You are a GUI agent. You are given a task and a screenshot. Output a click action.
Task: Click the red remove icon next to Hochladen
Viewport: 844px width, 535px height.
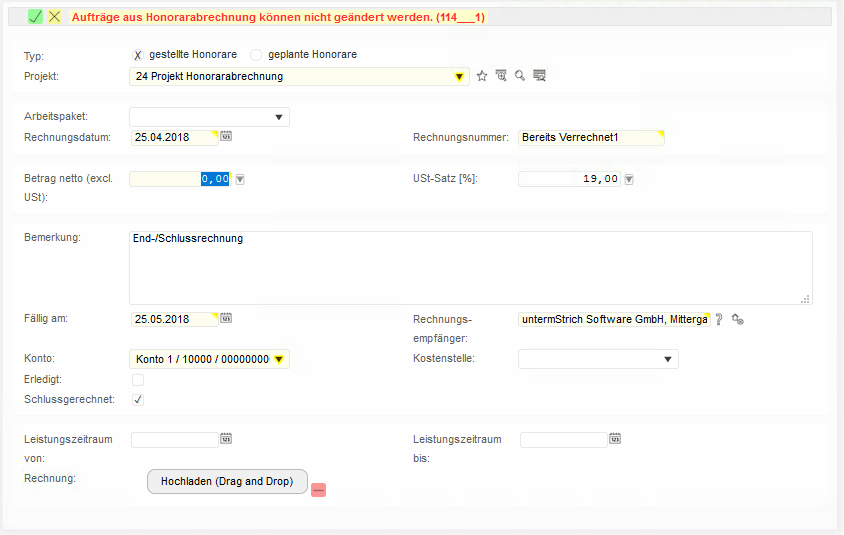[318, 489]
